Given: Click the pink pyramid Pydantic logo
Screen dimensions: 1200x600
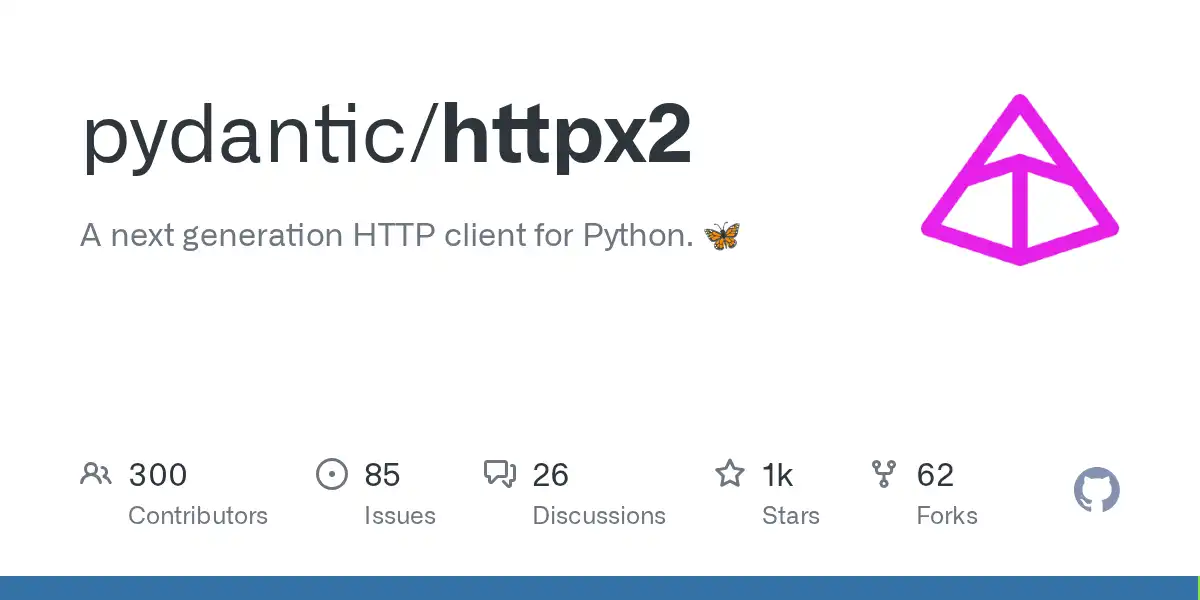Looking at the screenshot, I should [x=1020, y=180].
